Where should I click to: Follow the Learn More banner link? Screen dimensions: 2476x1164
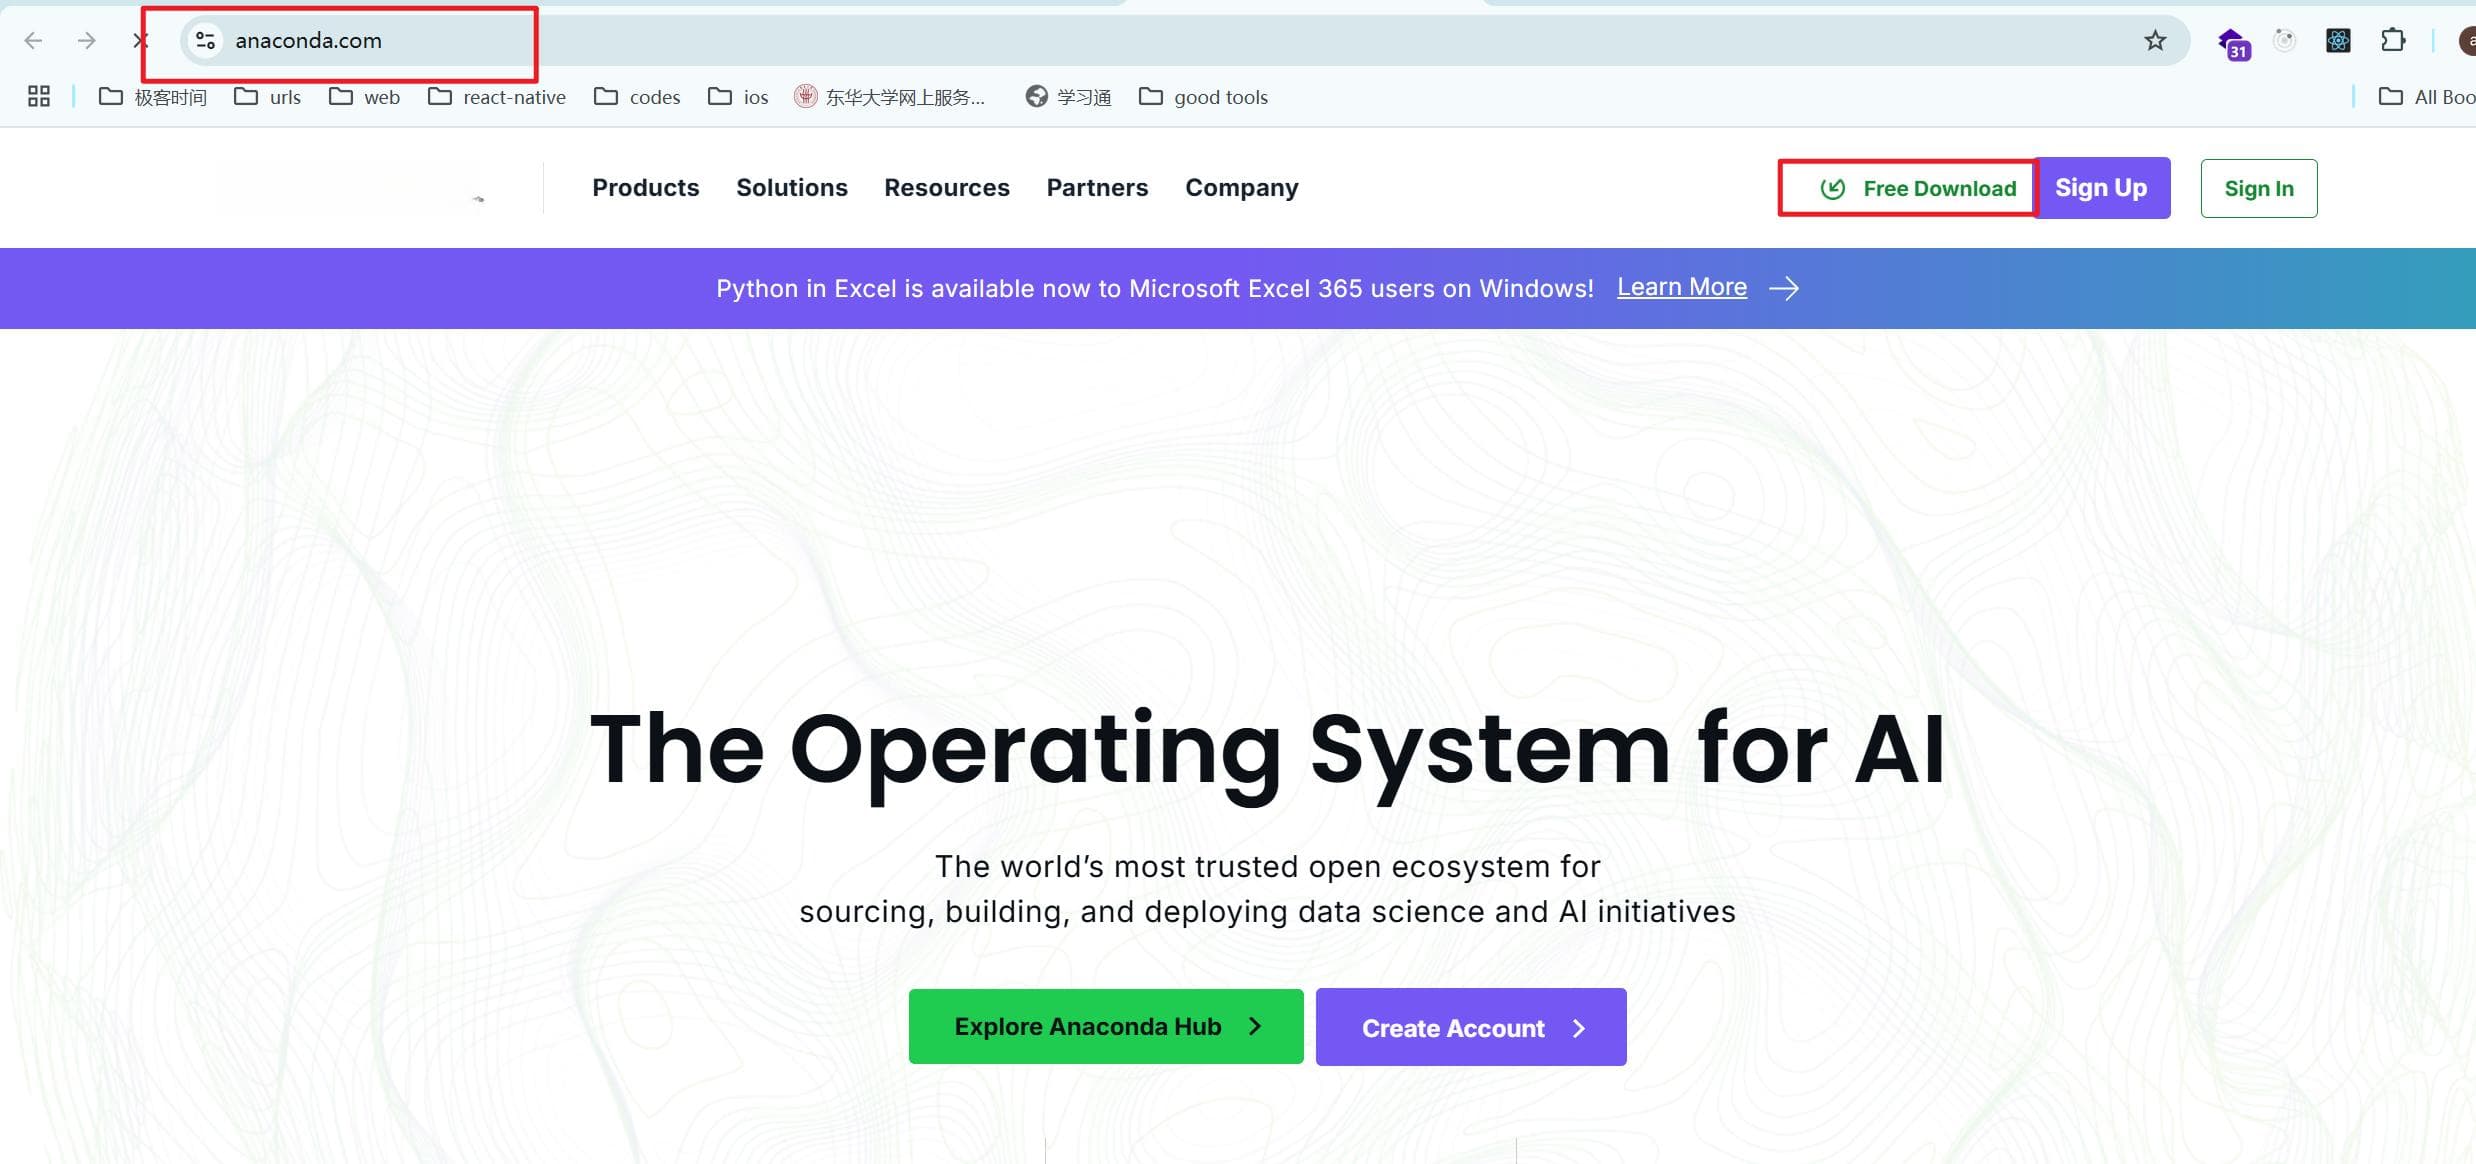tap(1682, 287)
